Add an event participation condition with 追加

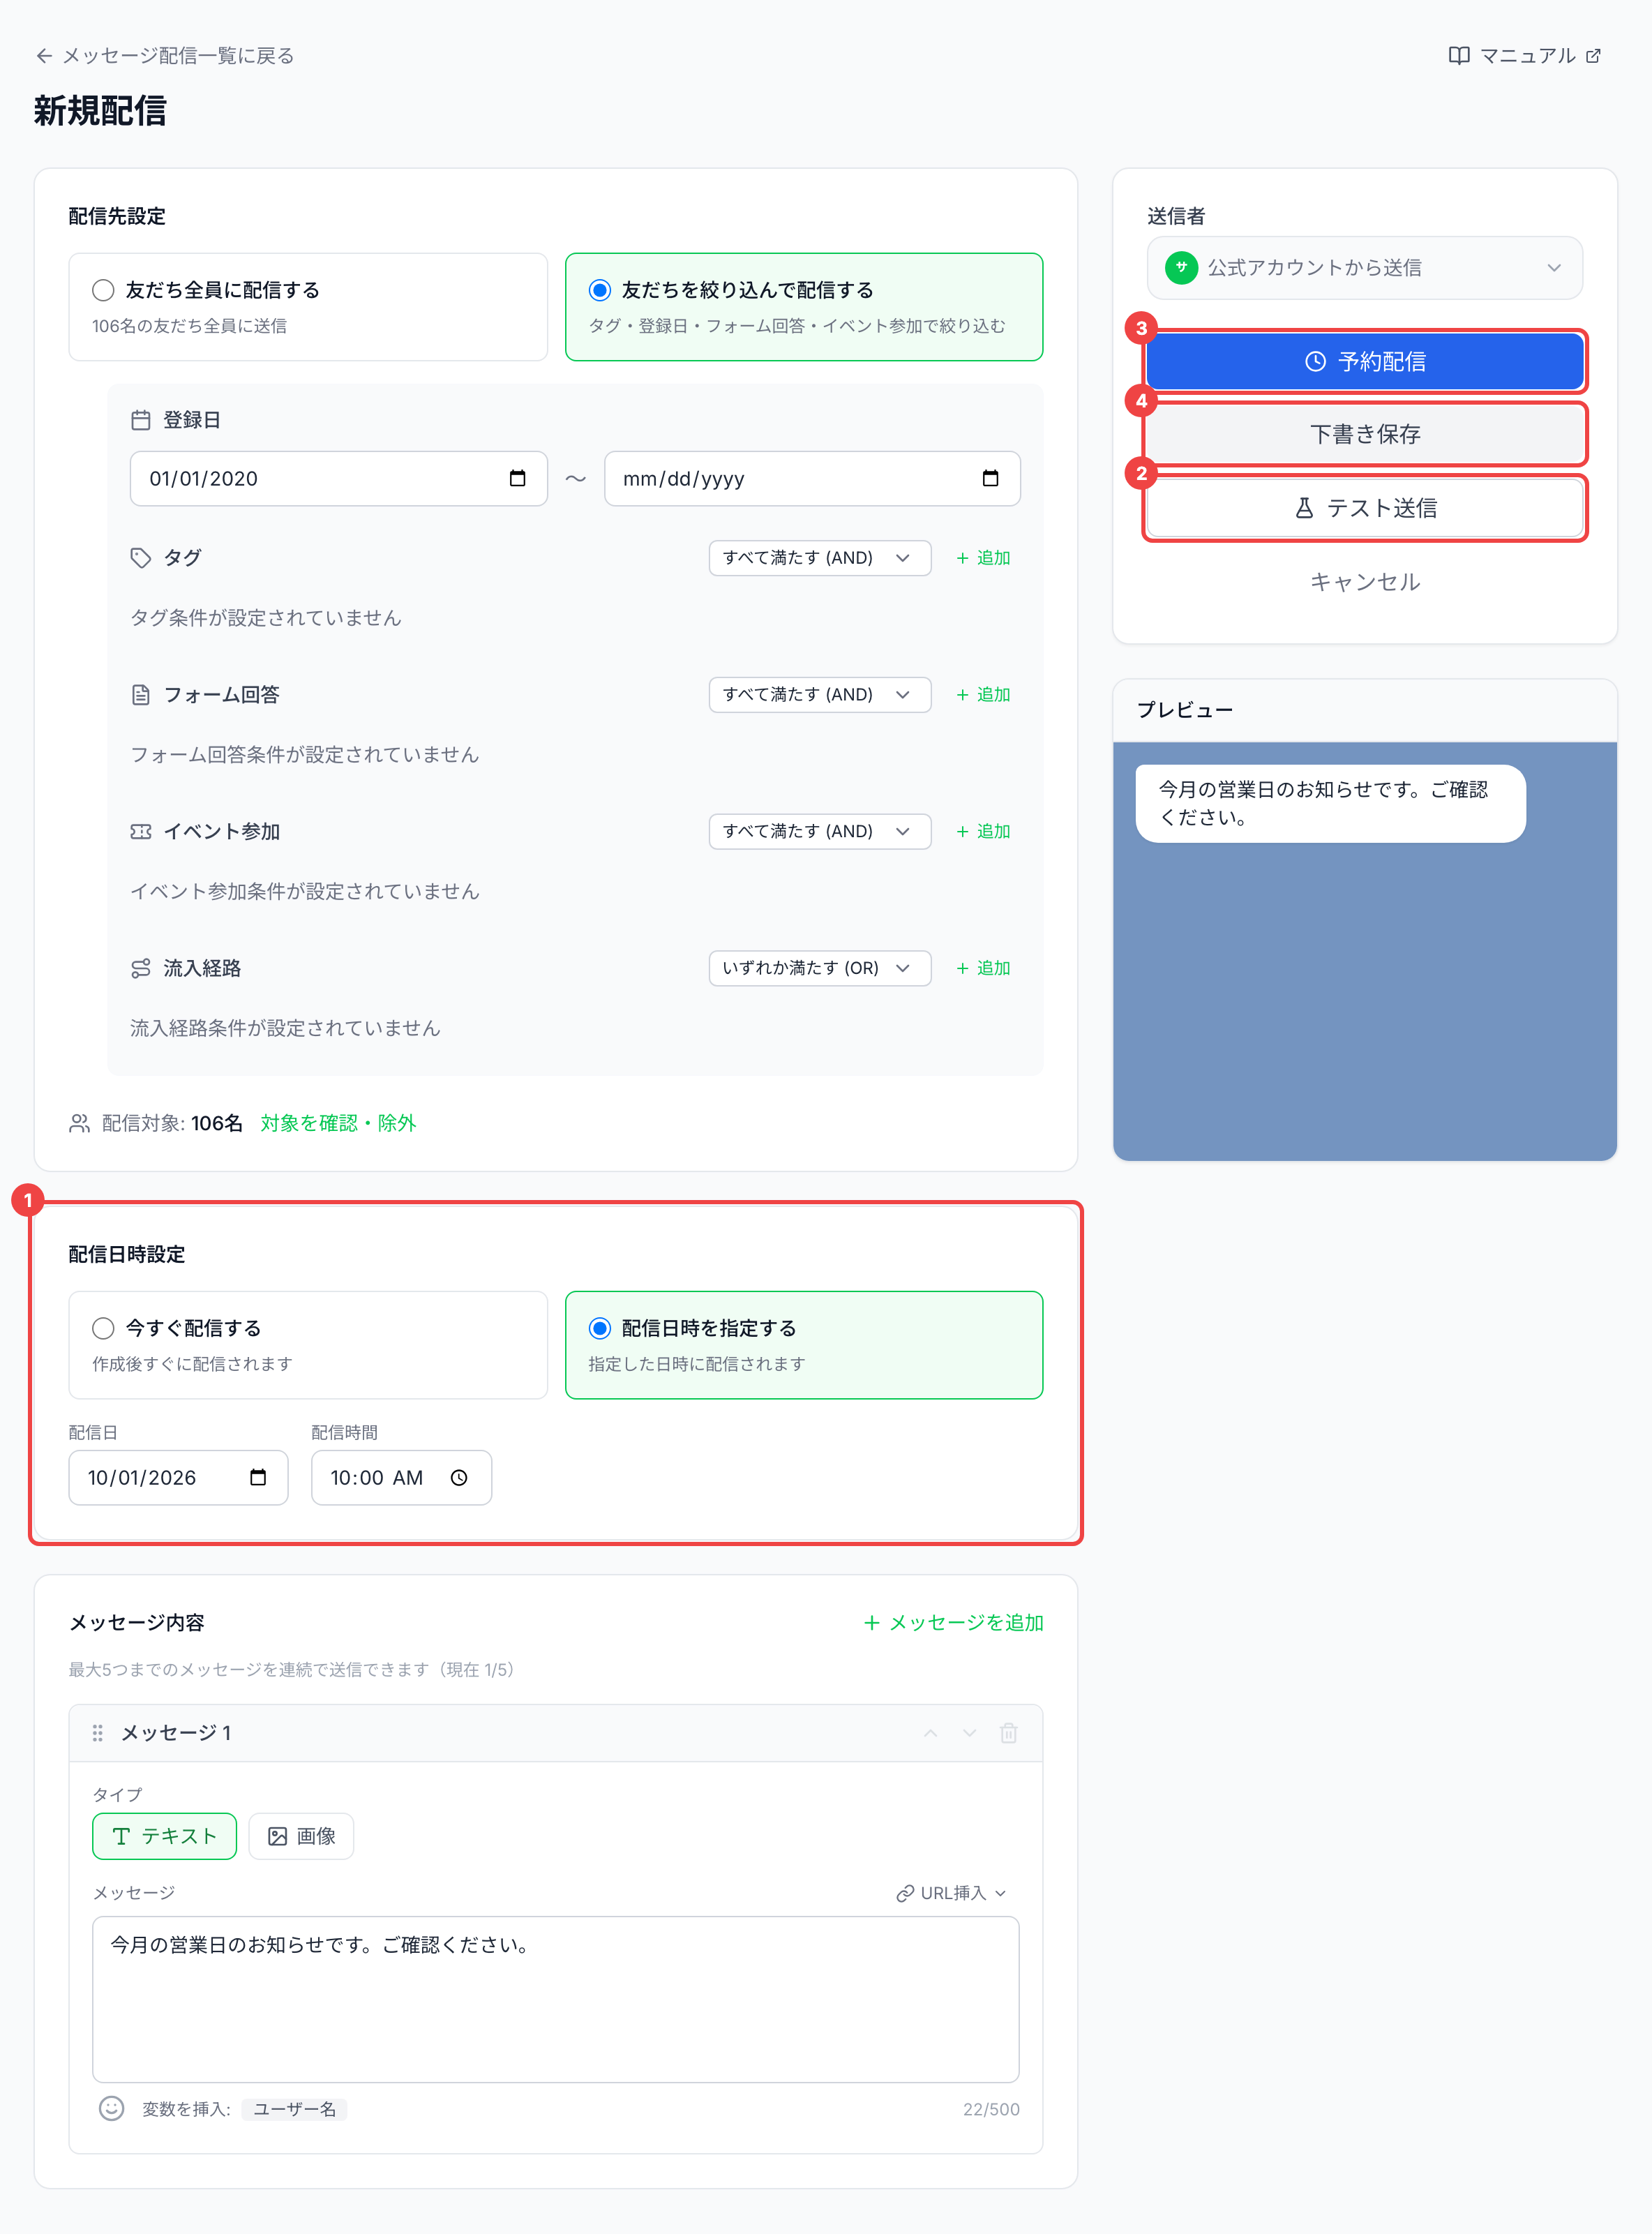[x=983, y=832]
